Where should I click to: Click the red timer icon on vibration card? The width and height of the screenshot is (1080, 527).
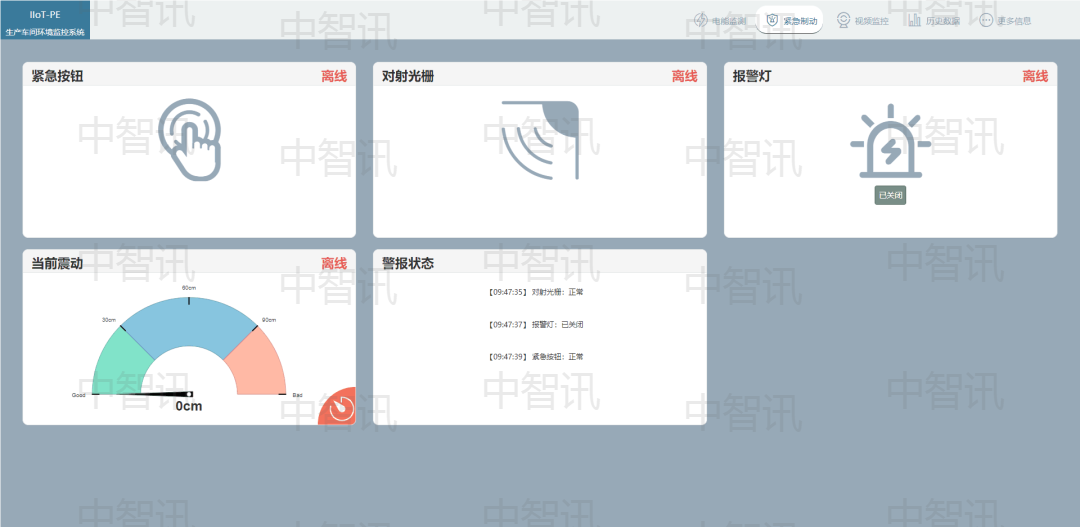point(339,407)
